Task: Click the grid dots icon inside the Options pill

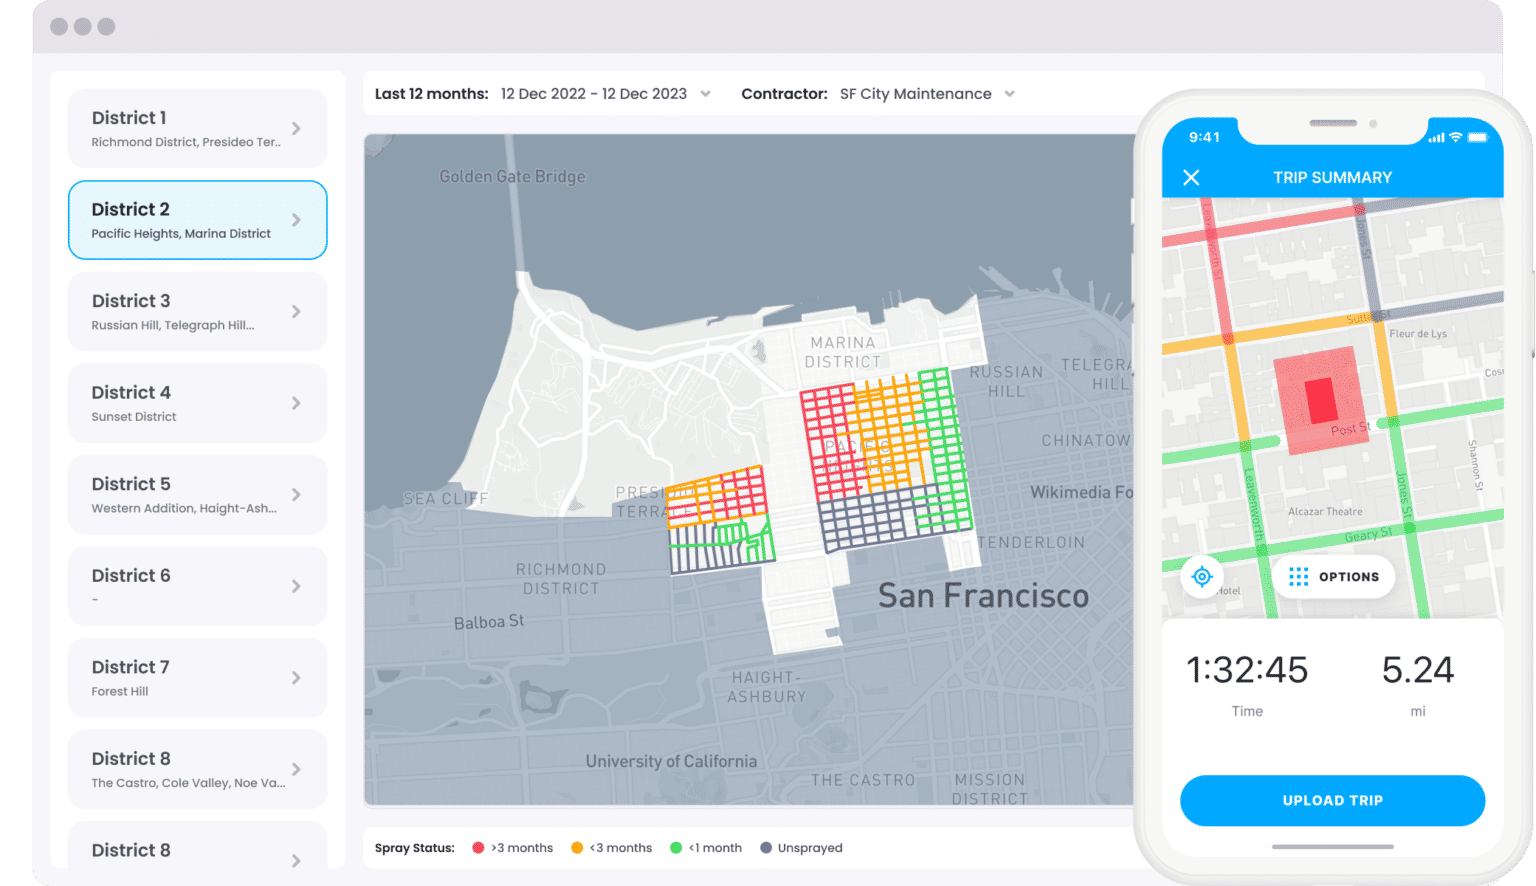Action: (x=1297, y=576)
